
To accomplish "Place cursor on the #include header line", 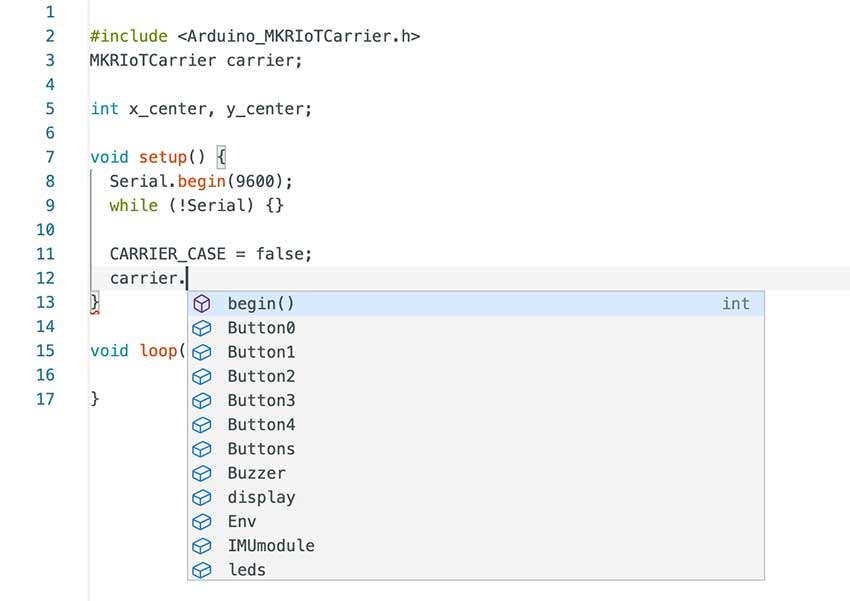I will [x=255, y=36].
